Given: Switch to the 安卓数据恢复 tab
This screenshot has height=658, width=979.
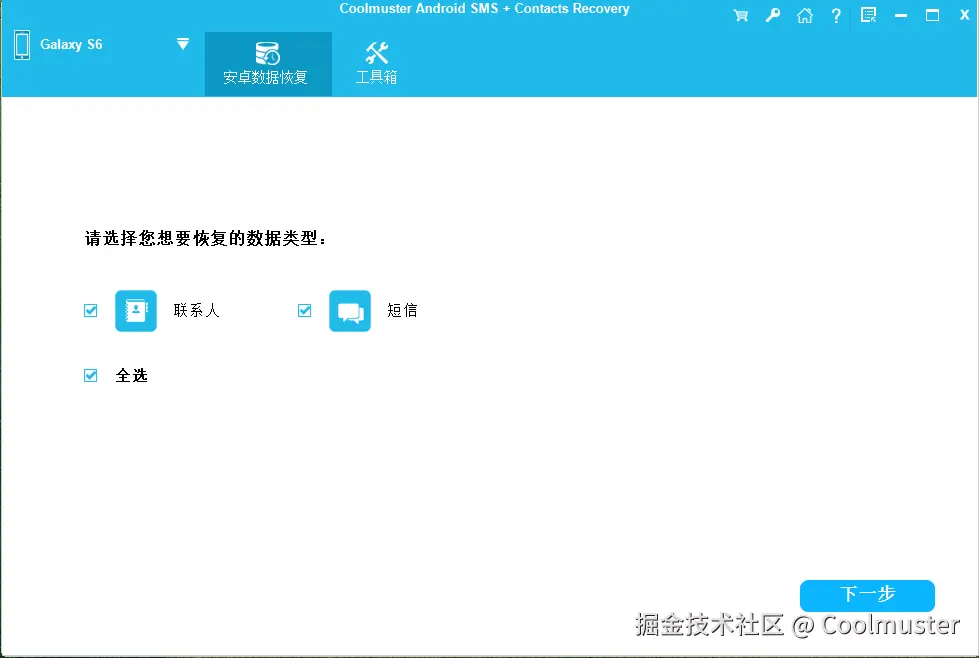Looking at the screenshot, I should click(x=267, y=63).
